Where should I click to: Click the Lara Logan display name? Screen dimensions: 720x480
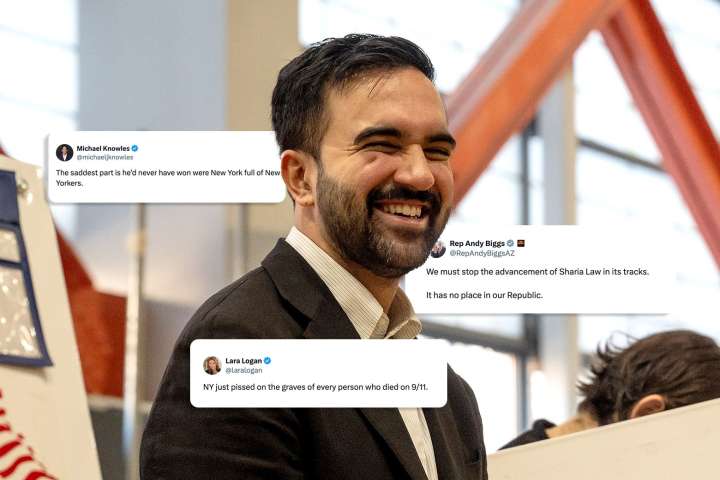coord(243,361)
